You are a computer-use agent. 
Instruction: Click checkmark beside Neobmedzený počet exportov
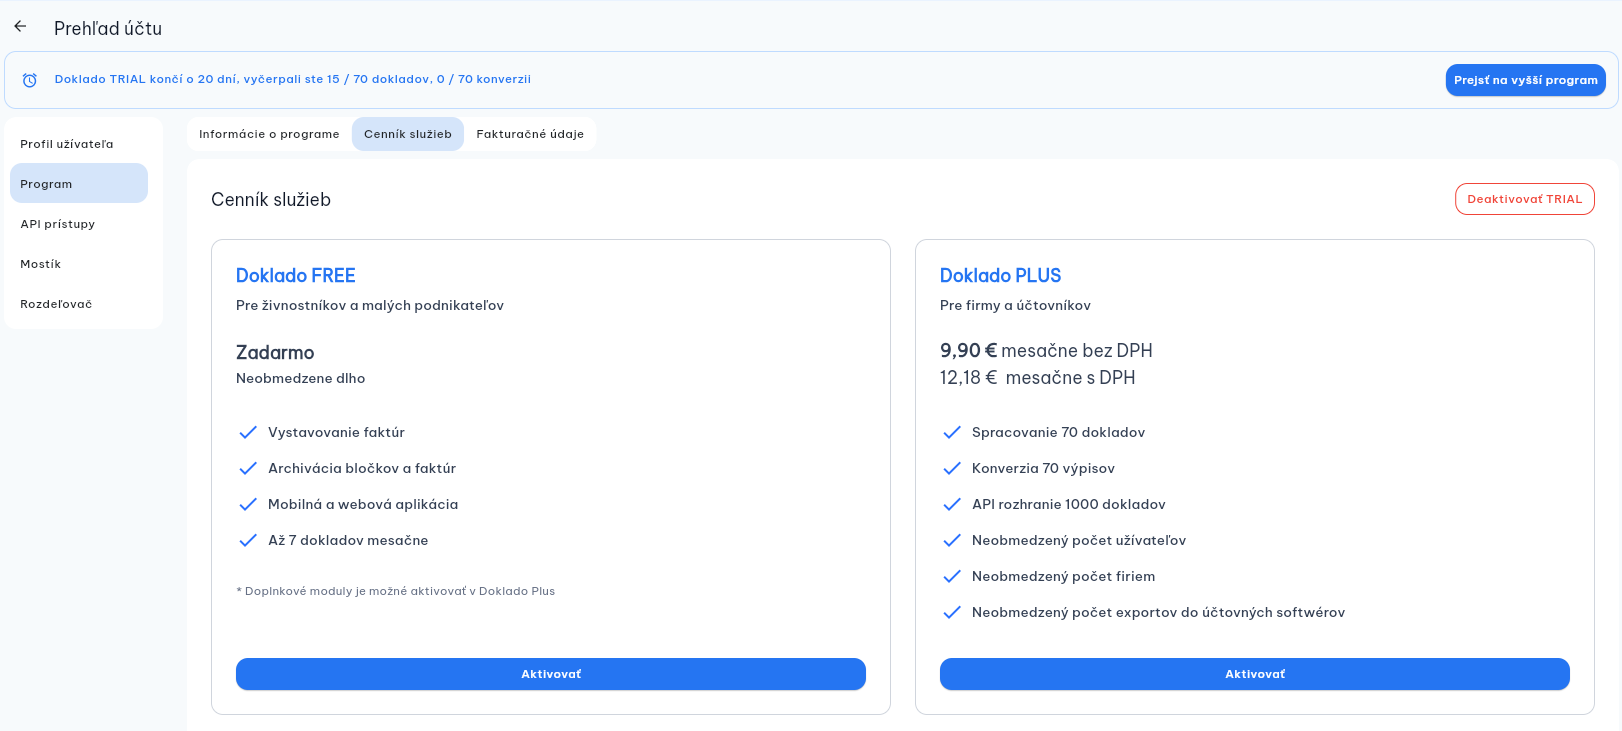coord(952,612)
